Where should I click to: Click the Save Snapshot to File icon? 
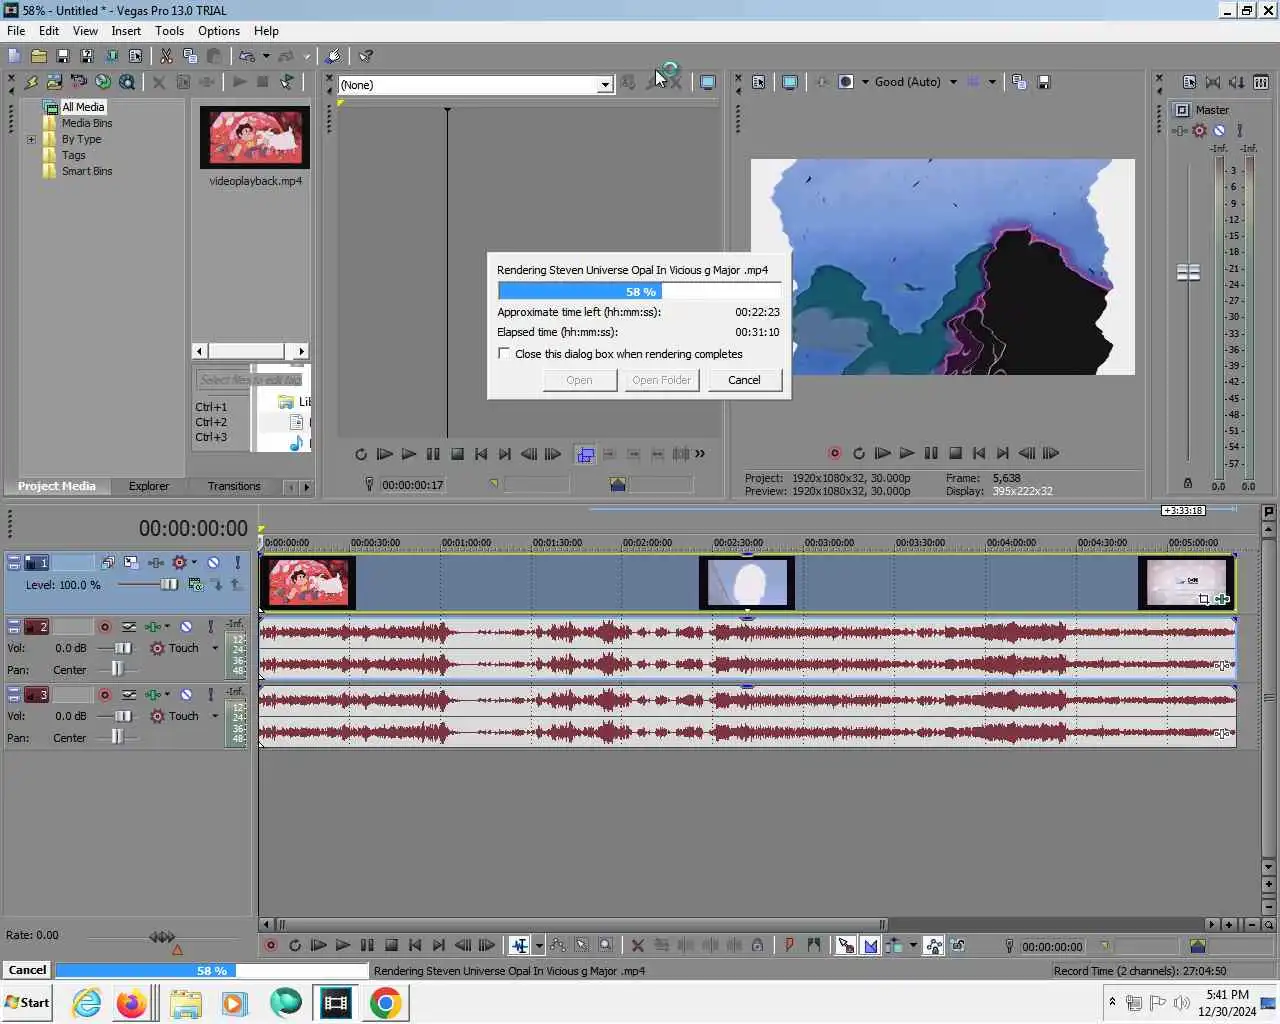(x=1043, y=82)
